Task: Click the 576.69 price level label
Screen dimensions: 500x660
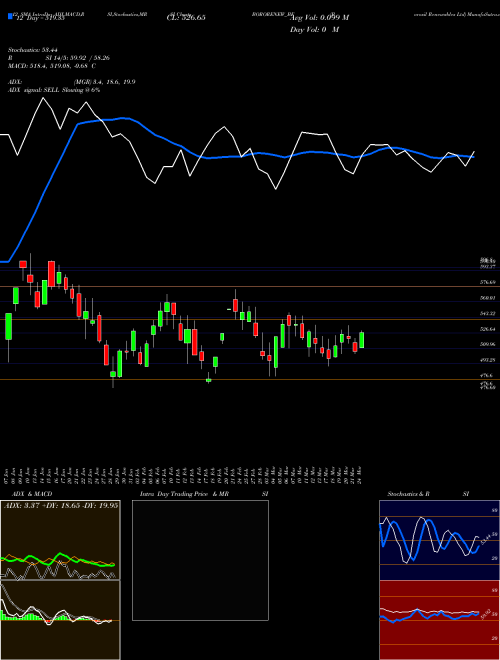Action: coord(487,282)
